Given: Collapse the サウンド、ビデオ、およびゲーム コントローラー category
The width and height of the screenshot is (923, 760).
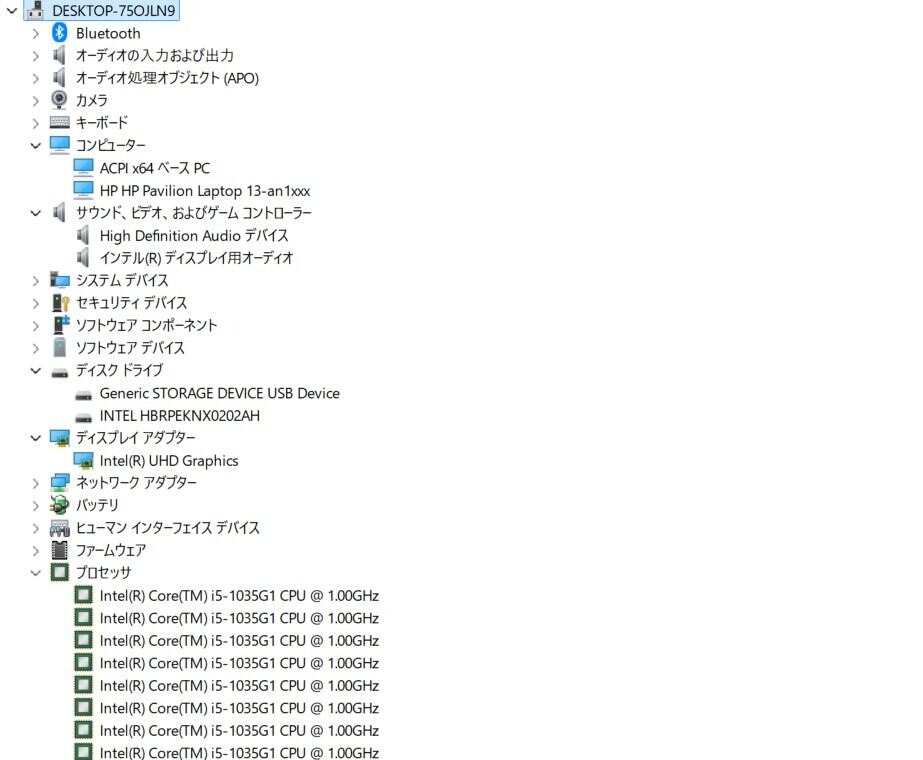Looking at the screenshot, I should tap(36, 213).
